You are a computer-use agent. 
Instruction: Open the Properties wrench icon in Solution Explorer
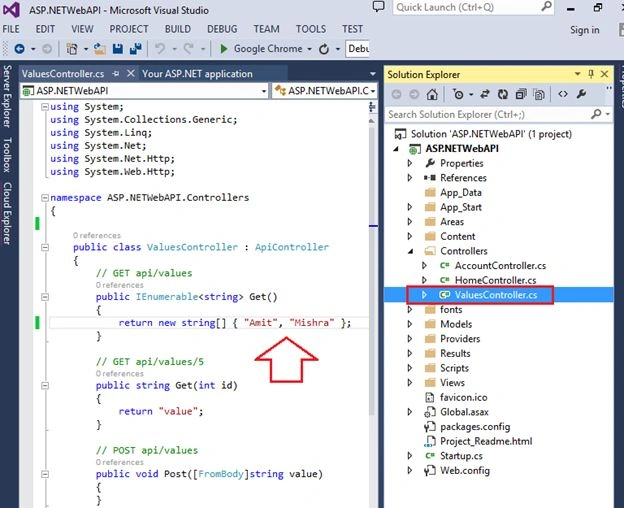tap(581, 94)
